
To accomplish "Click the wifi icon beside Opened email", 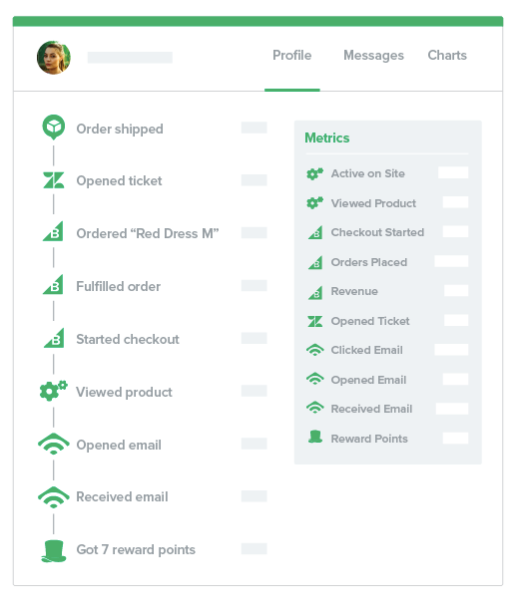I will coord(53,444).
